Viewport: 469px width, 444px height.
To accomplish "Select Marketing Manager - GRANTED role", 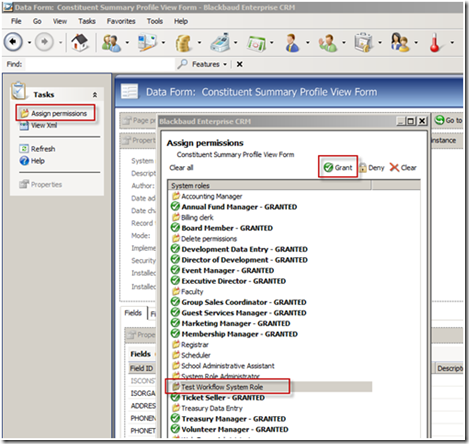I will pyautogui.click(x=231, y=323).
